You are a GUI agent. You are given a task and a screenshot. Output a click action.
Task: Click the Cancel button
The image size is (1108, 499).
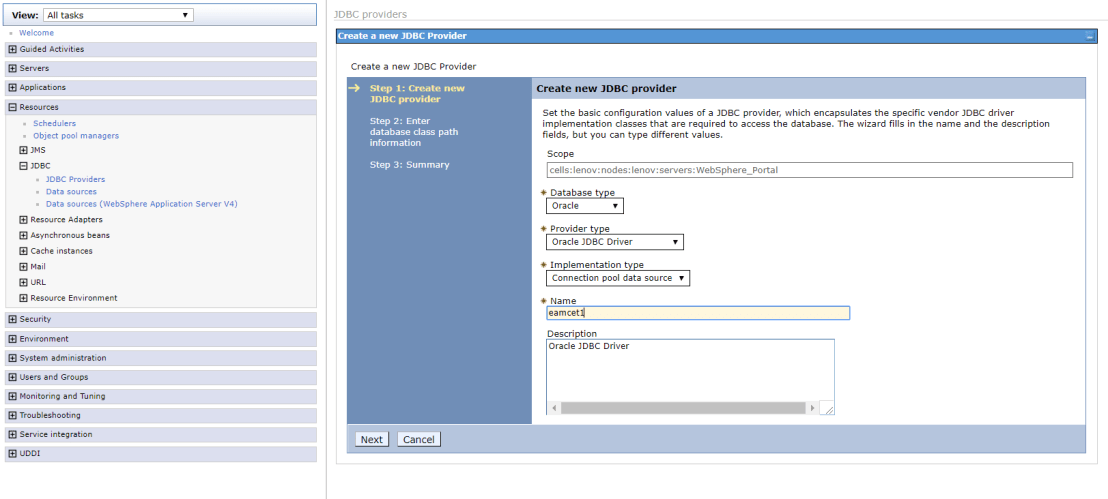coord(418,440)
